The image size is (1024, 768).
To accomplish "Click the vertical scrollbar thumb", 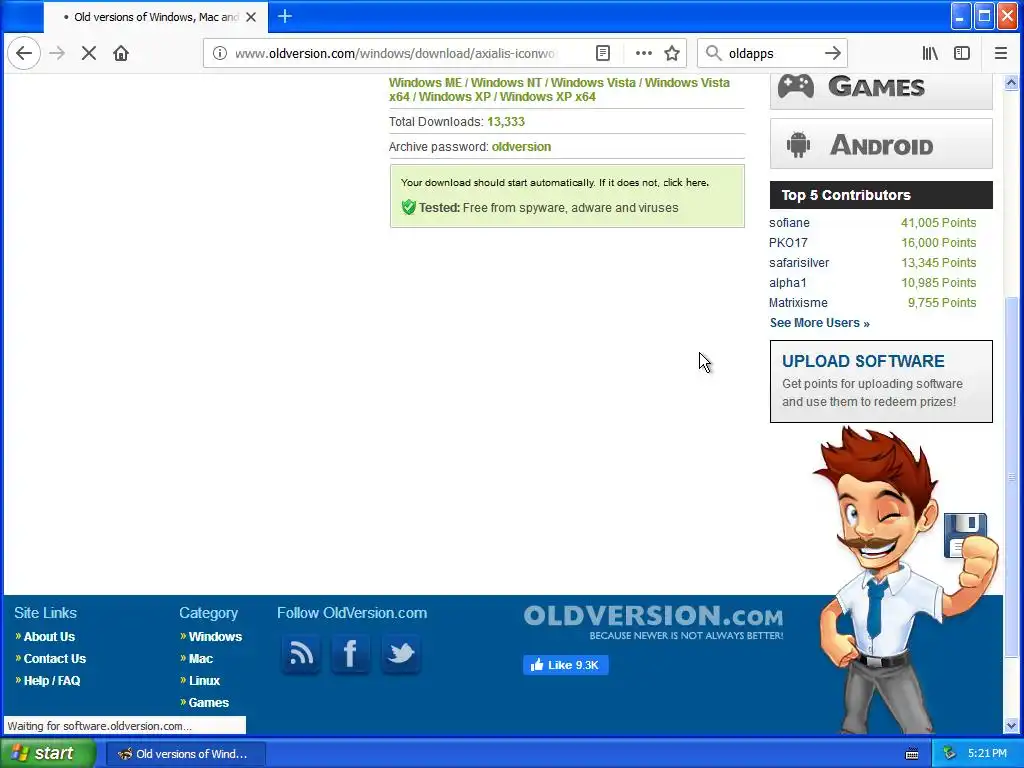I will [x=1011, y=477].
